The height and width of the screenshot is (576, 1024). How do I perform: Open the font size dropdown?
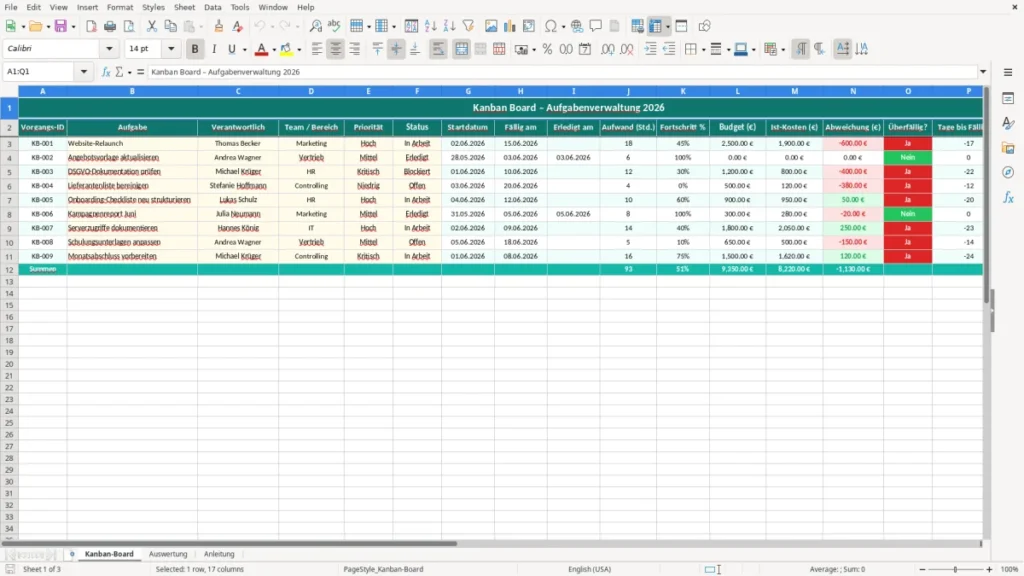click(x=171, y=48)
